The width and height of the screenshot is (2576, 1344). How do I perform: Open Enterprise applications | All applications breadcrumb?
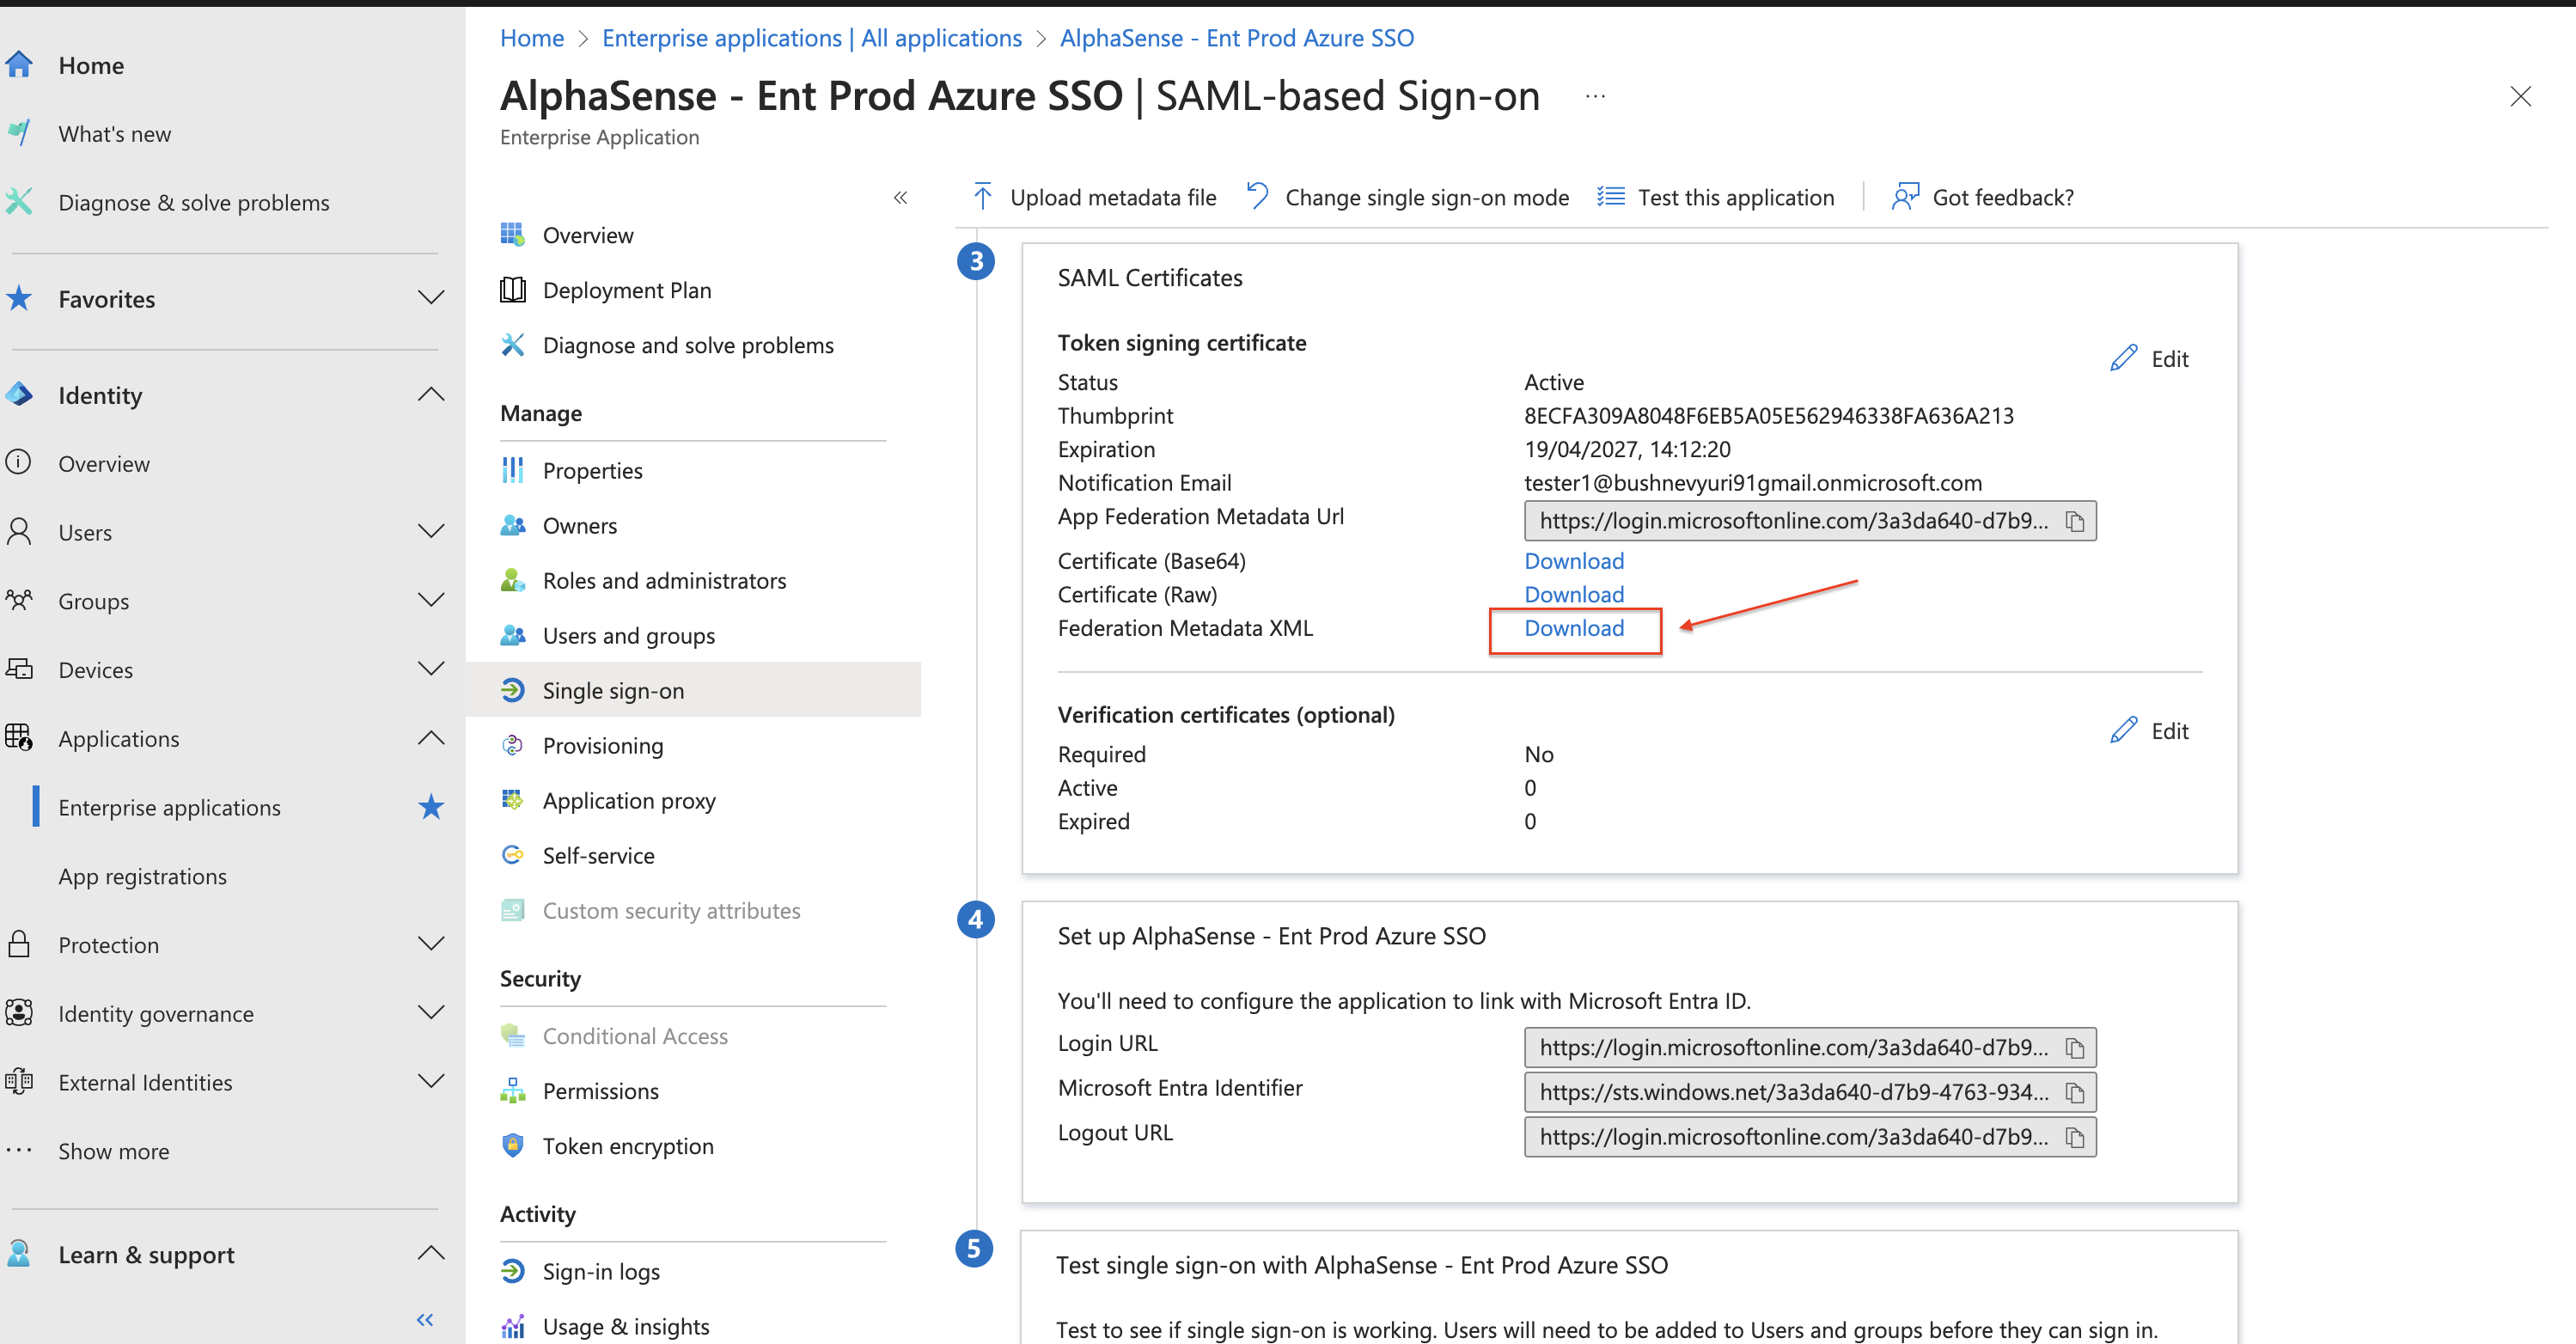coord(812,38)
